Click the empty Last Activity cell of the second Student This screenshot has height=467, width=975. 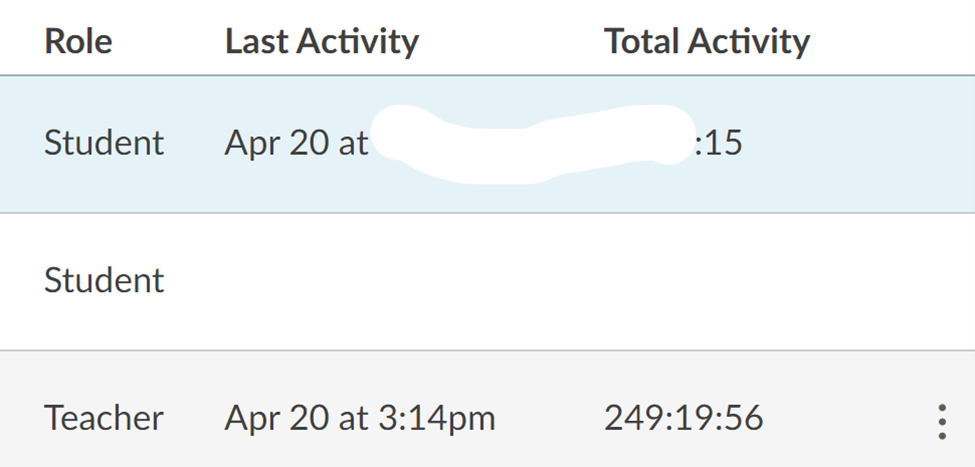coord(360,280)
